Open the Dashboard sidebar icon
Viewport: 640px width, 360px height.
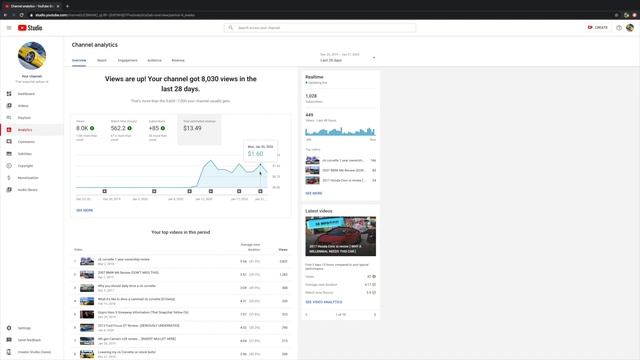coord(9,94)
